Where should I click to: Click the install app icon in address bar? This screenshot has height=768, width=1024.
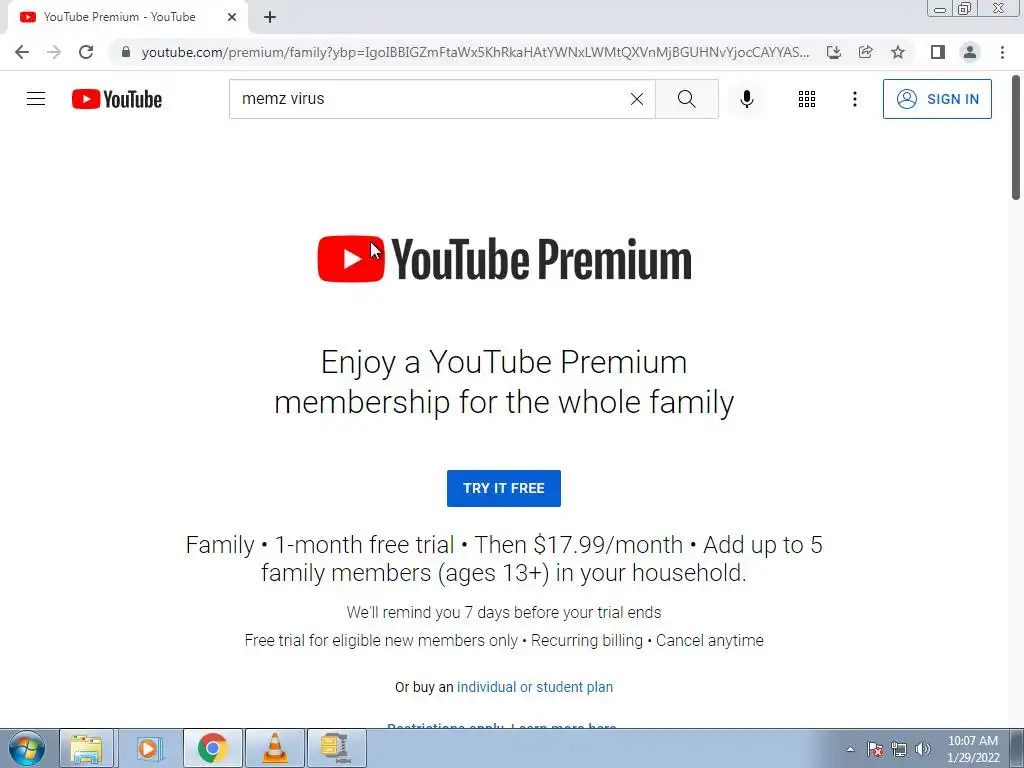833,52
